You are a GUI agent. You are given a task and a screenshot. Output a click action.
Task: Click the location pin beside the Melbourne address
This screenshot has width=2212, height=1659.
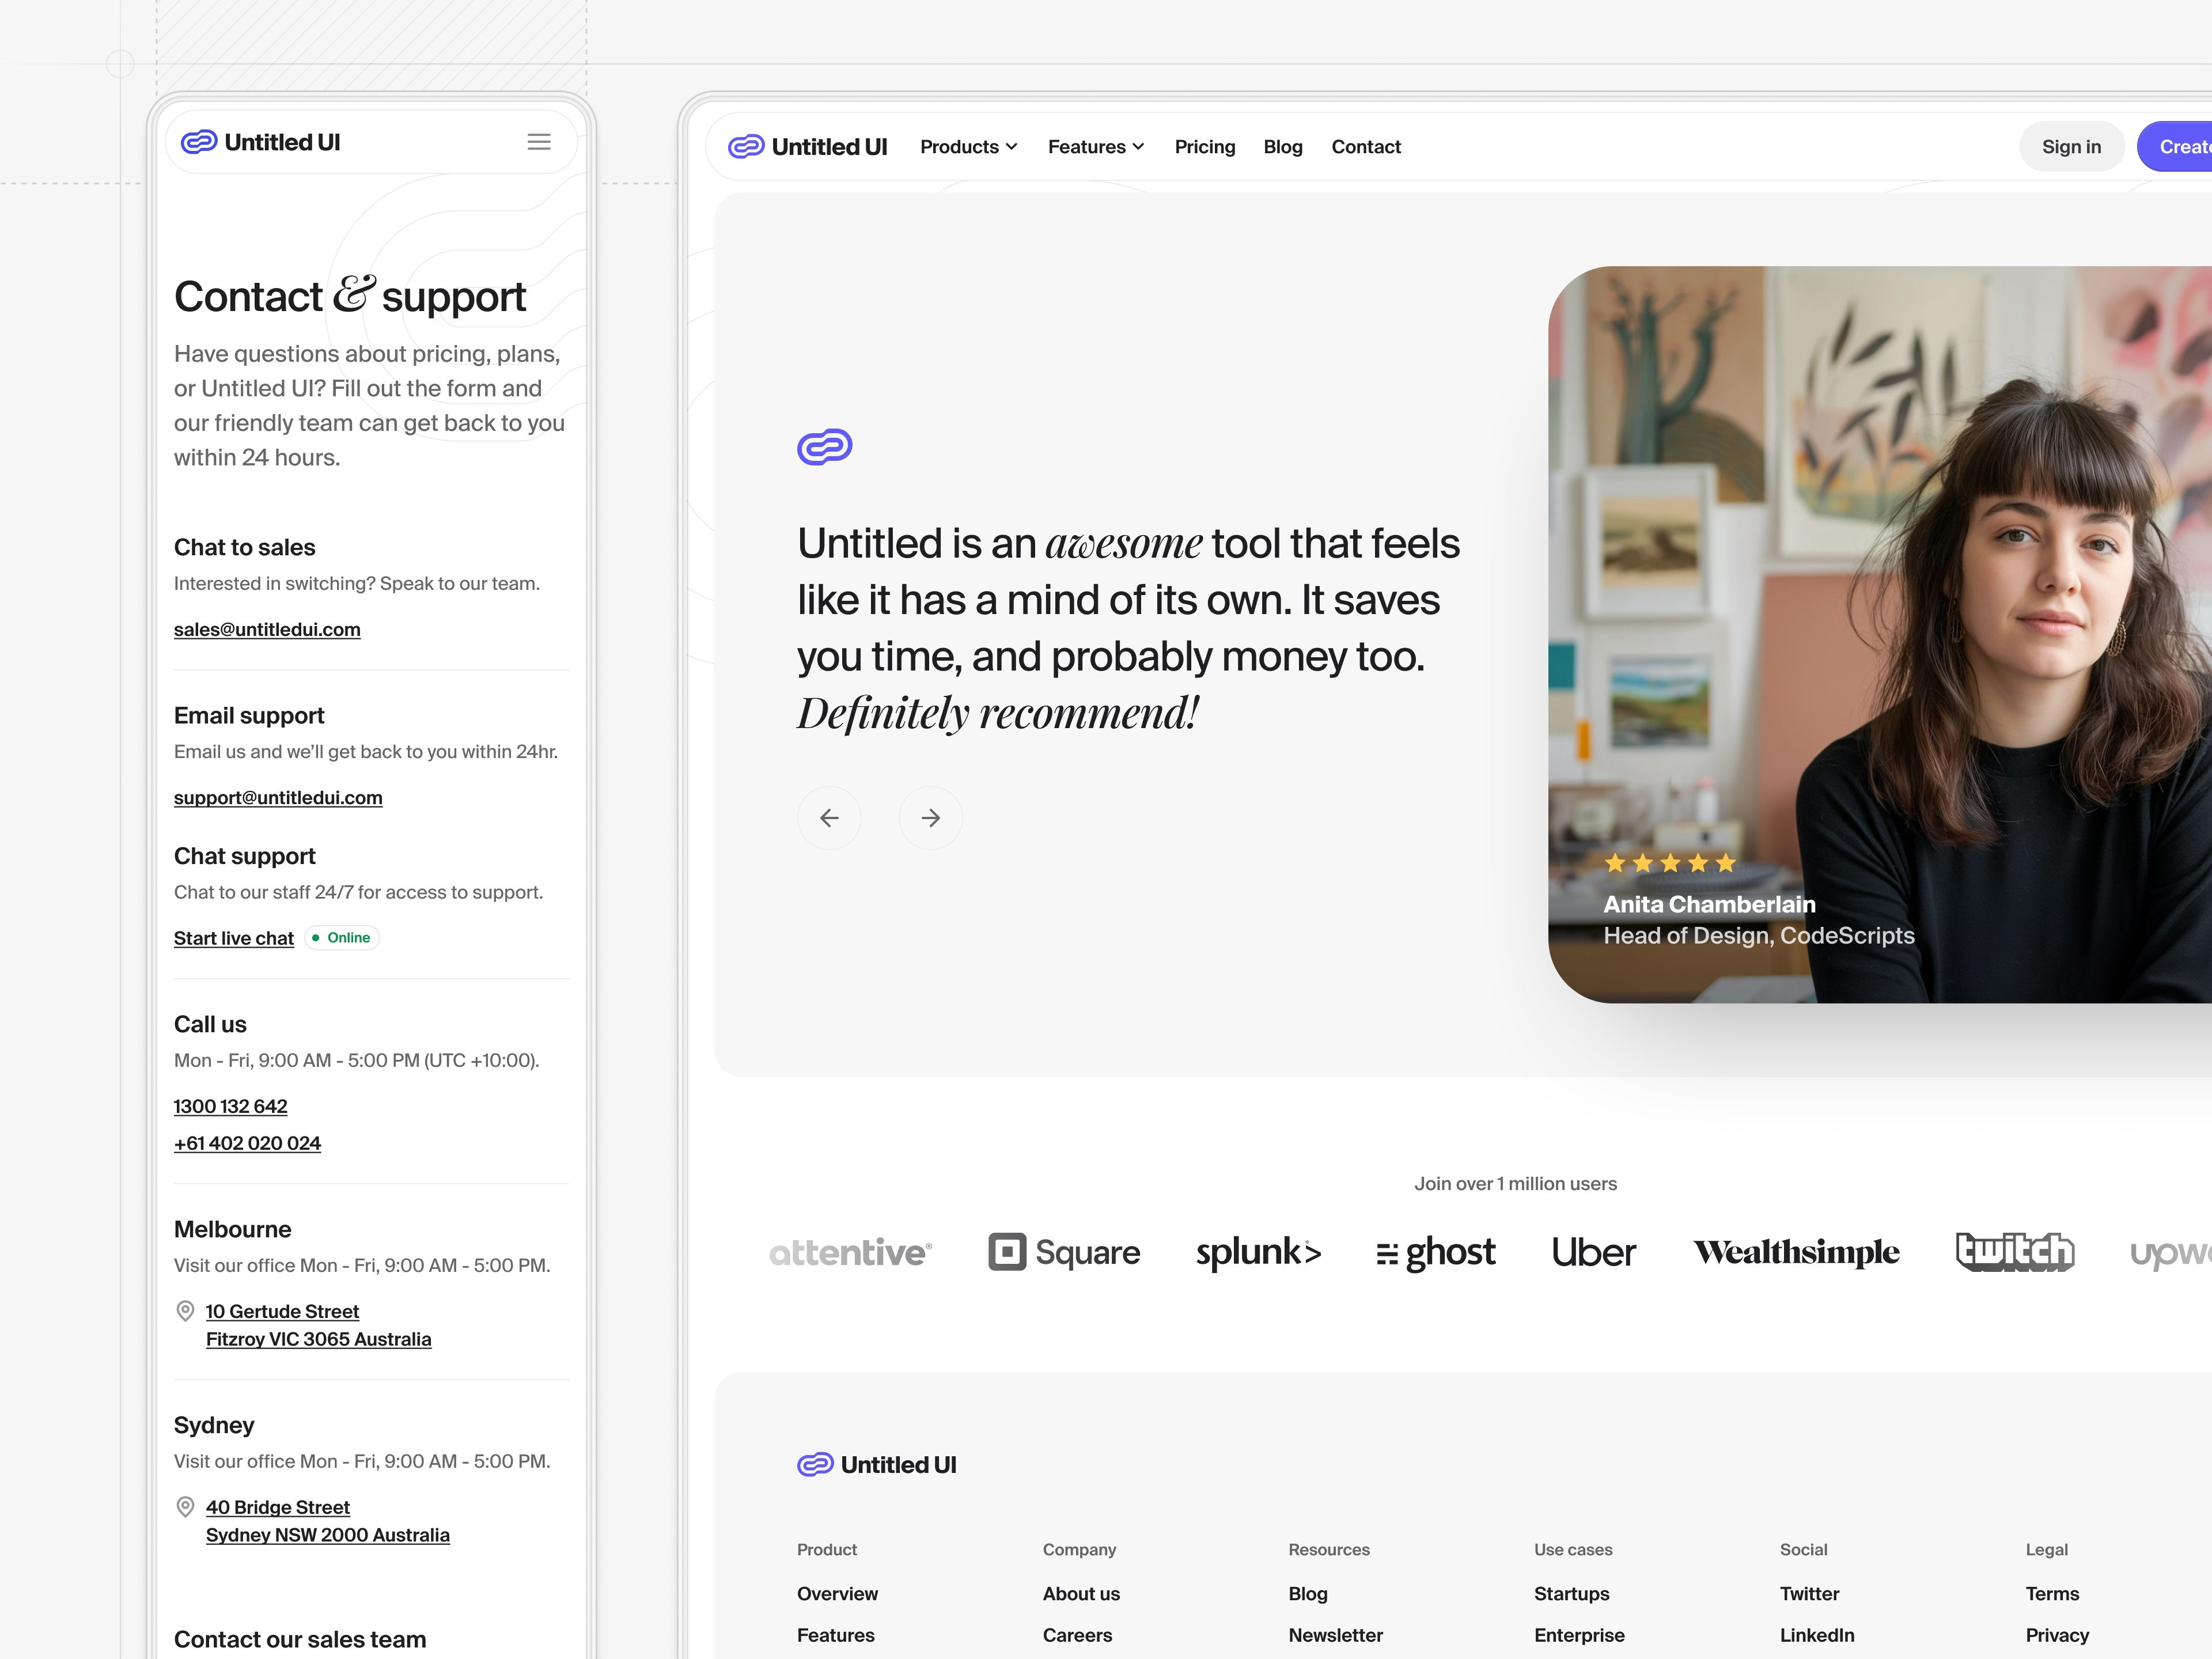point(185,1310)
